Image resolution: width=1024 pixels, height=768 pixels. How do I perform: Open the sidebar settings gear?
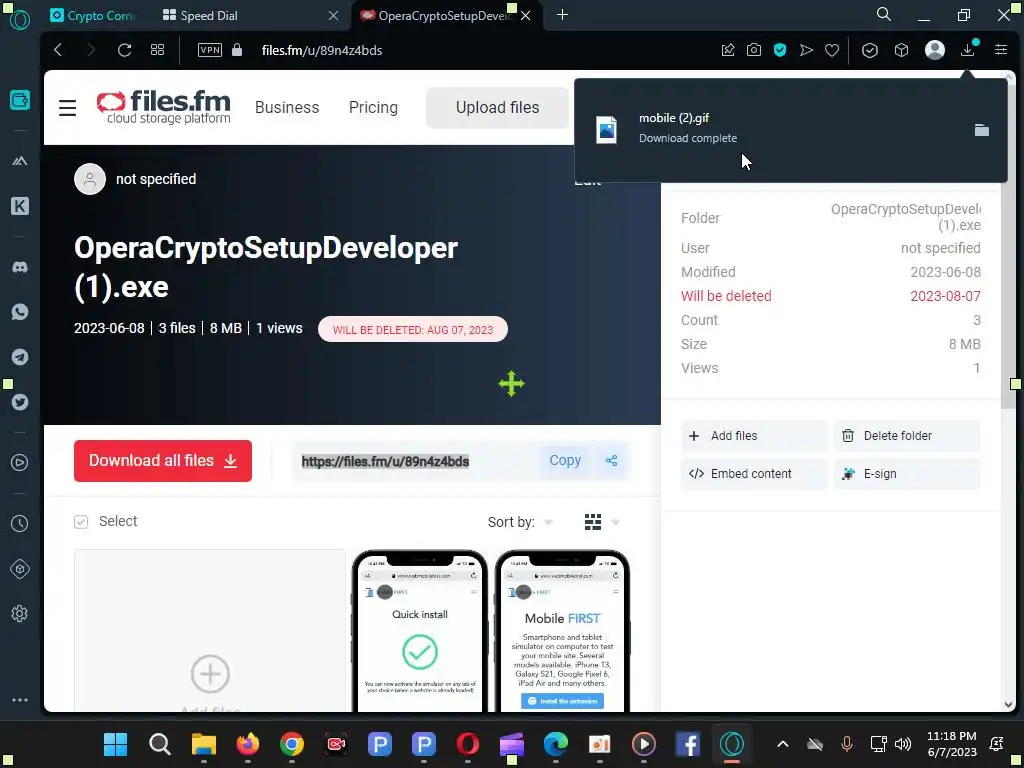[20, 614]
